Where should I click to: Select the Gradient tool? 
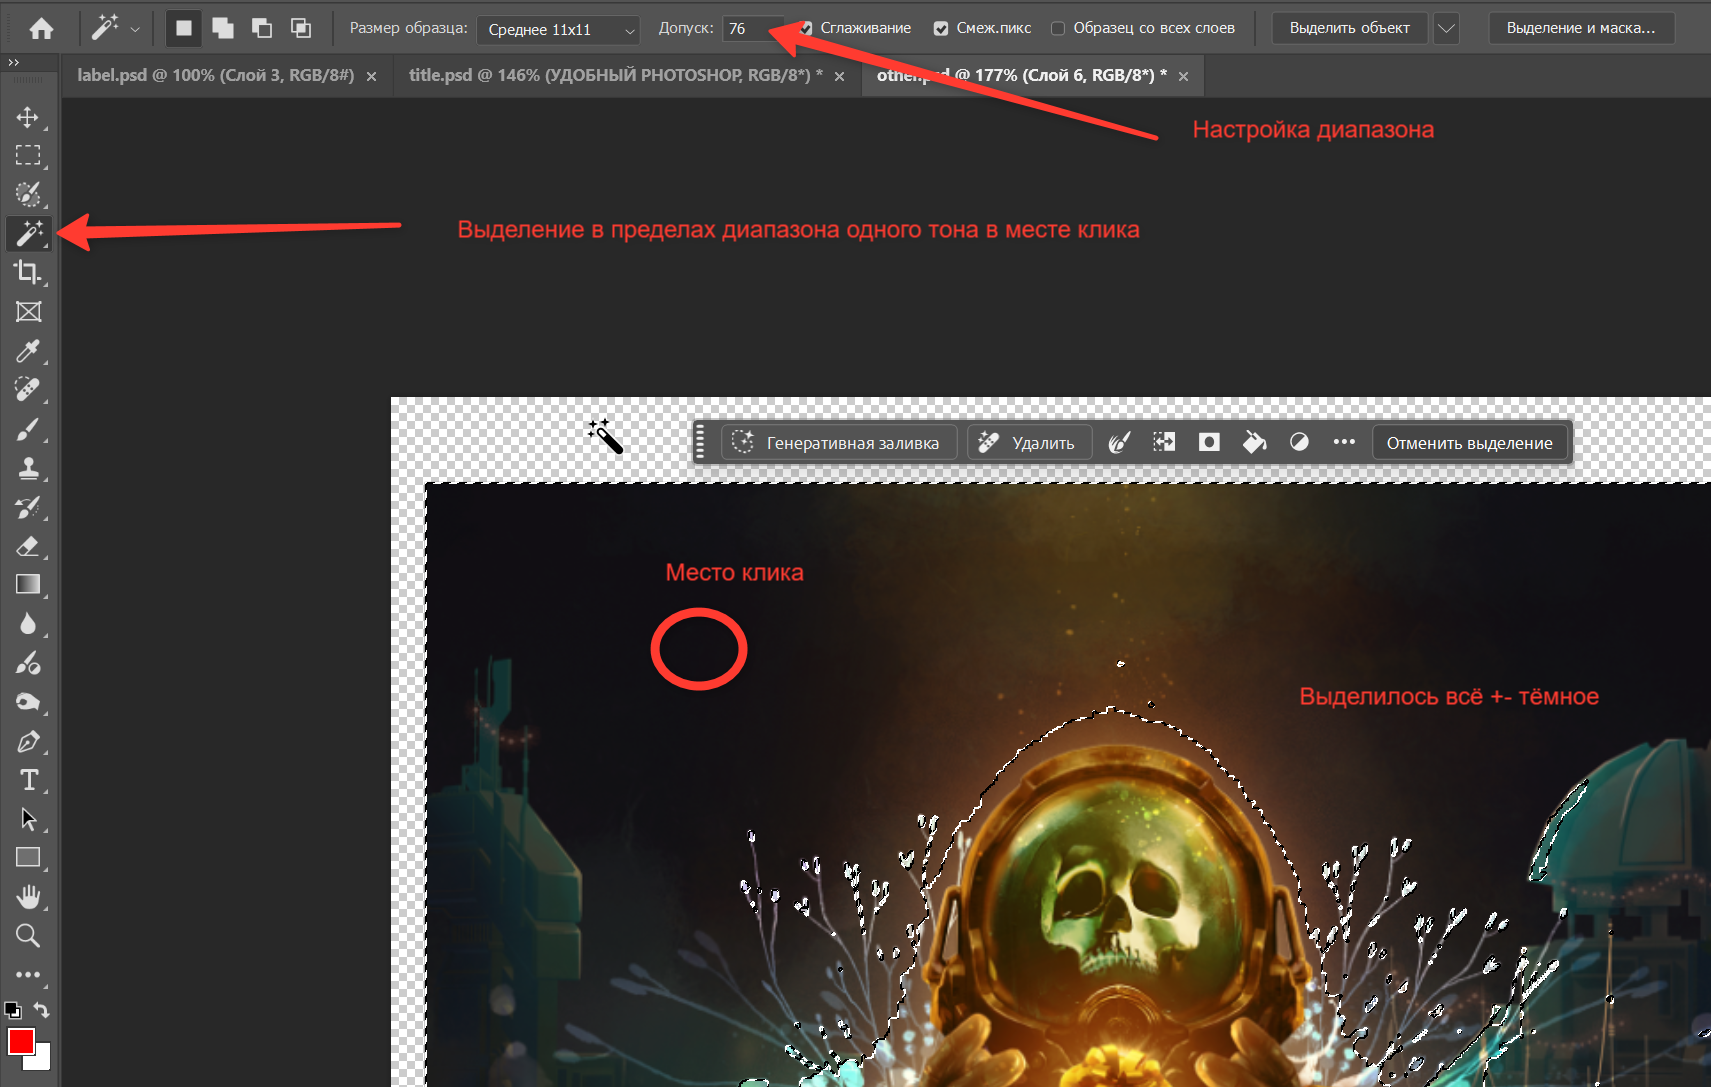point(28,584)
